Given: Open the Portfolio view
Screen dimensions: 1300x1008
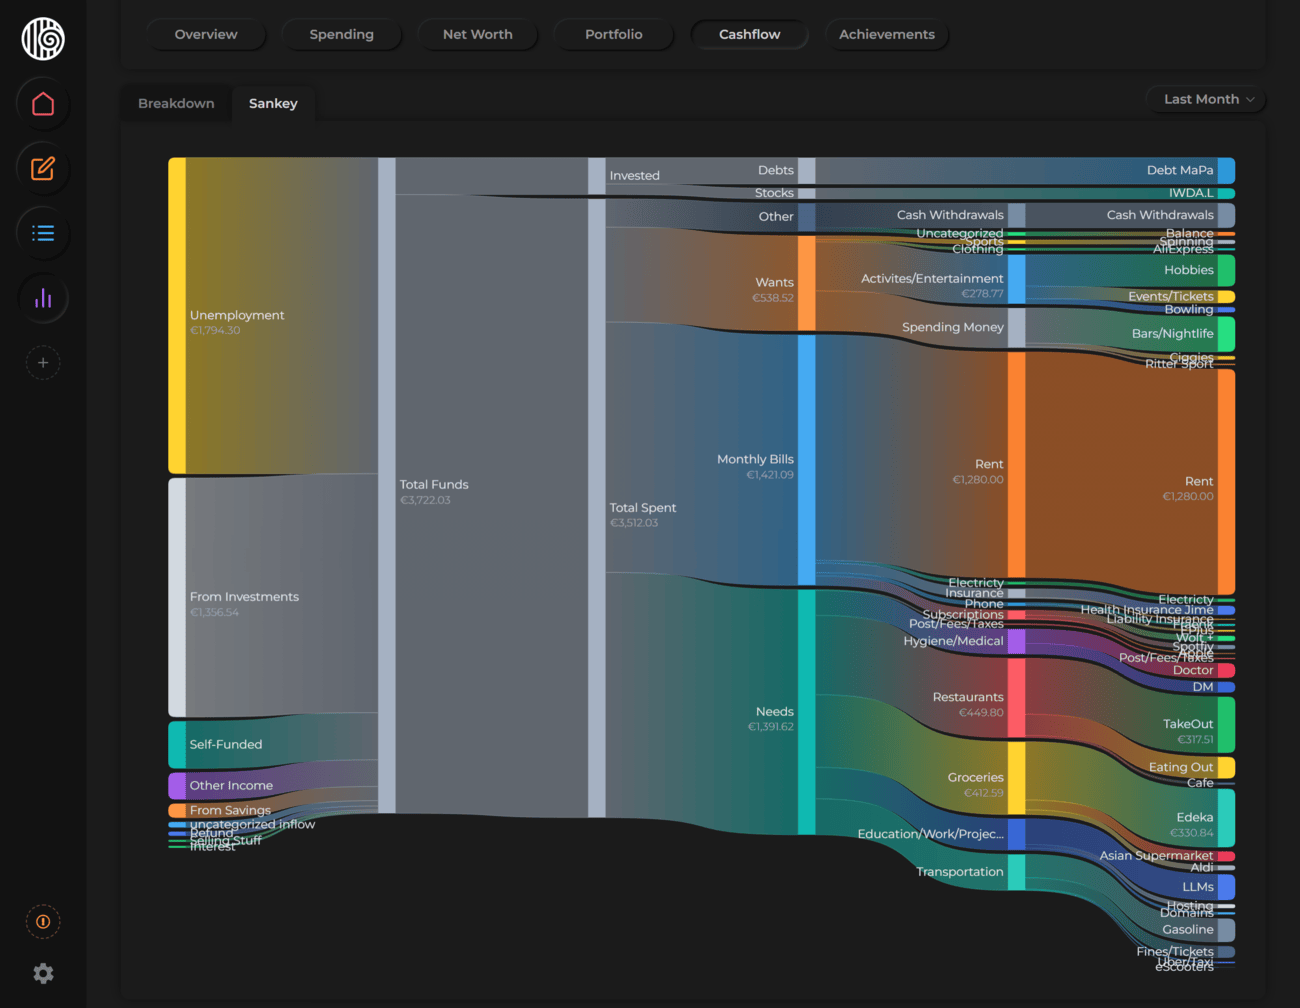Looking at the screenshot, I should [613, 34].
